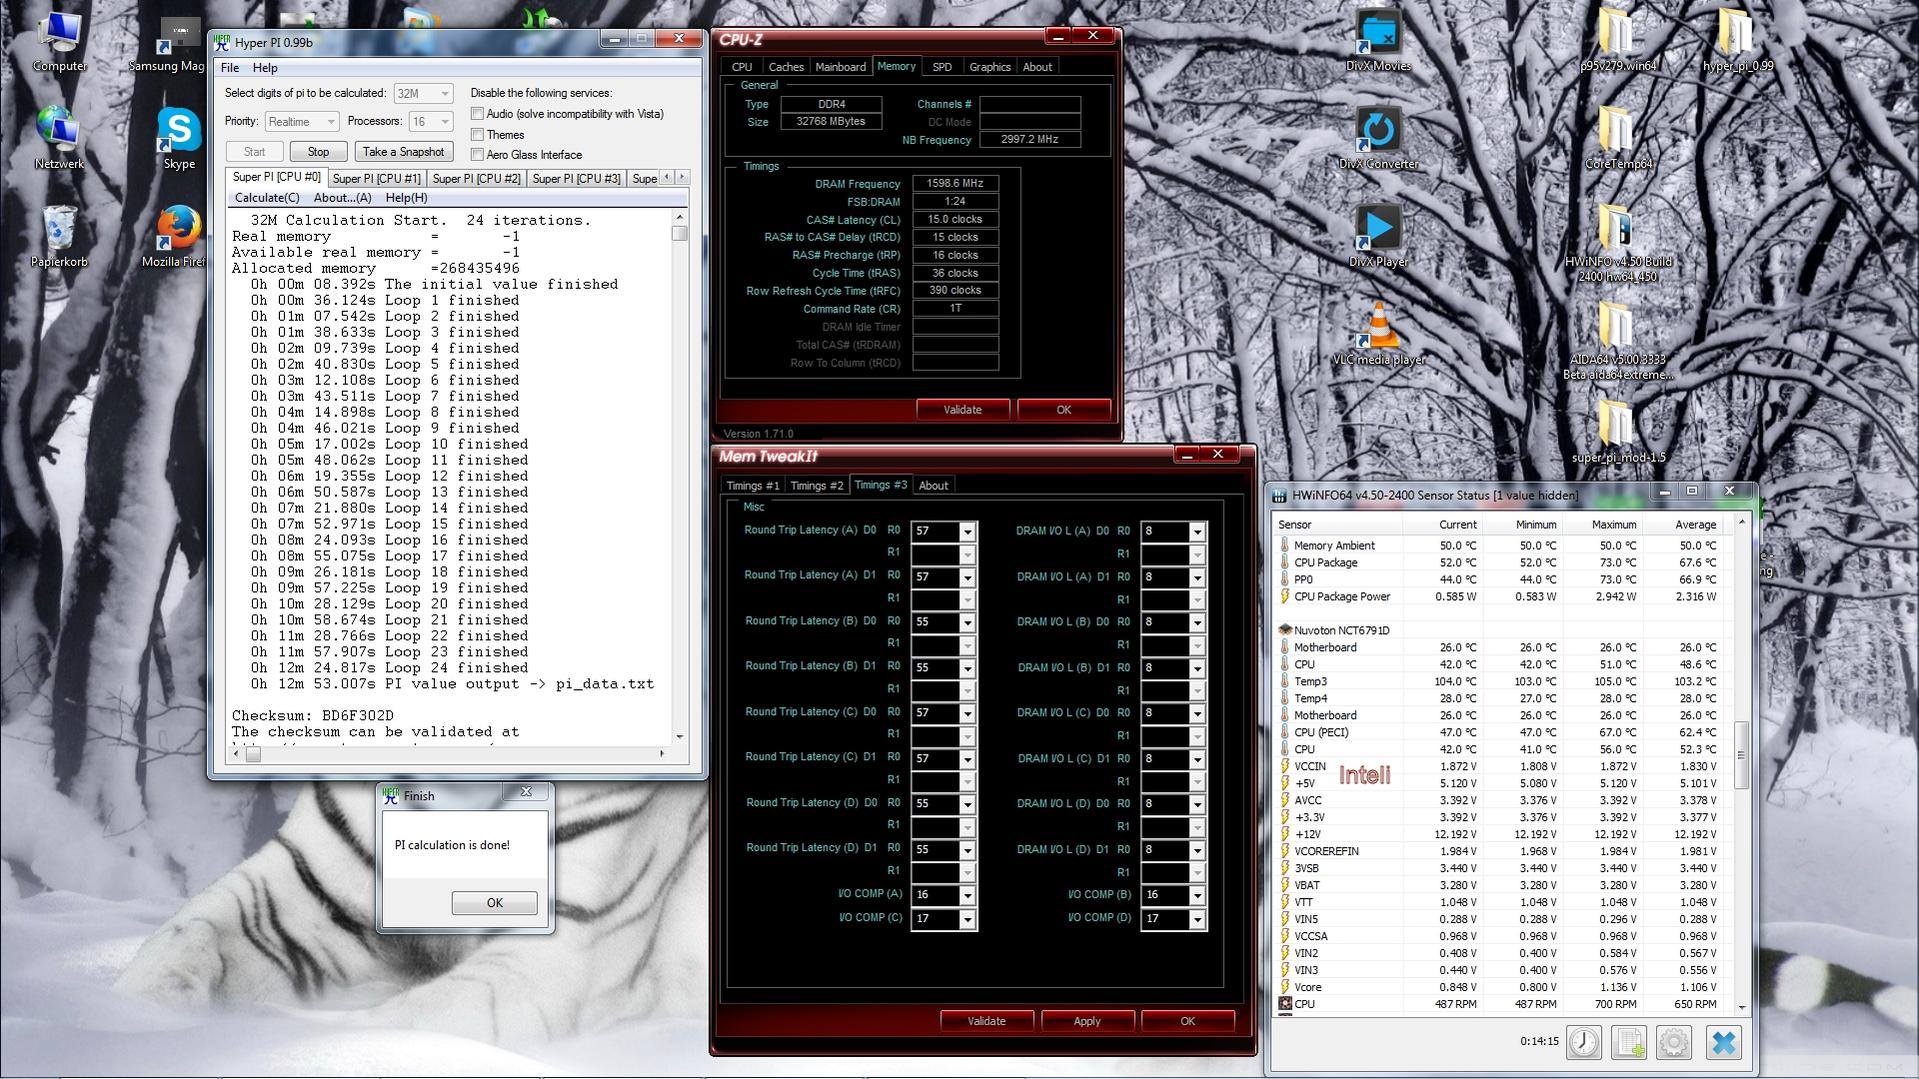Screen dimensions: 1919x1079
Task: Click the blue X icon in HWiNFO toolbar
Action: click(x=1723, y=1042)
